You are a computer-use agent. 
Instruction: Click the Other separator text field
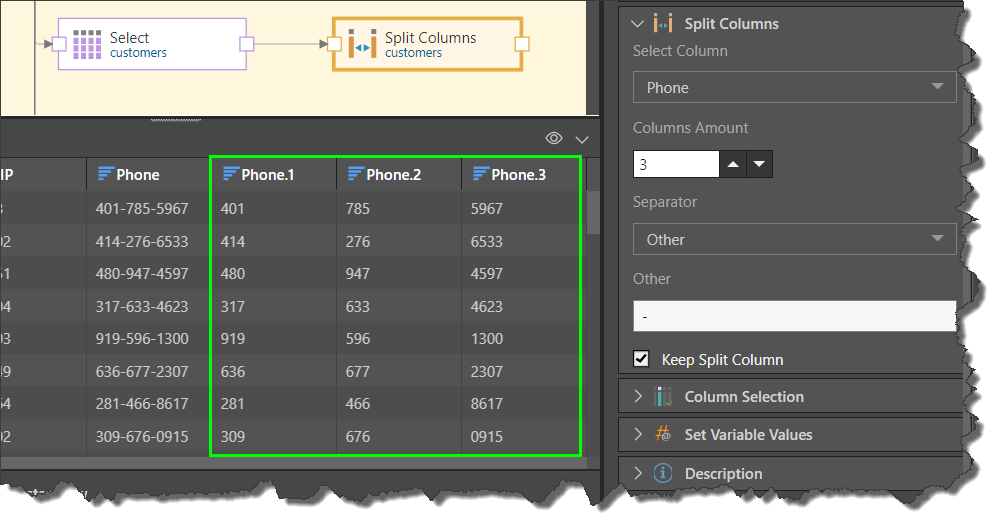(794, 316)
